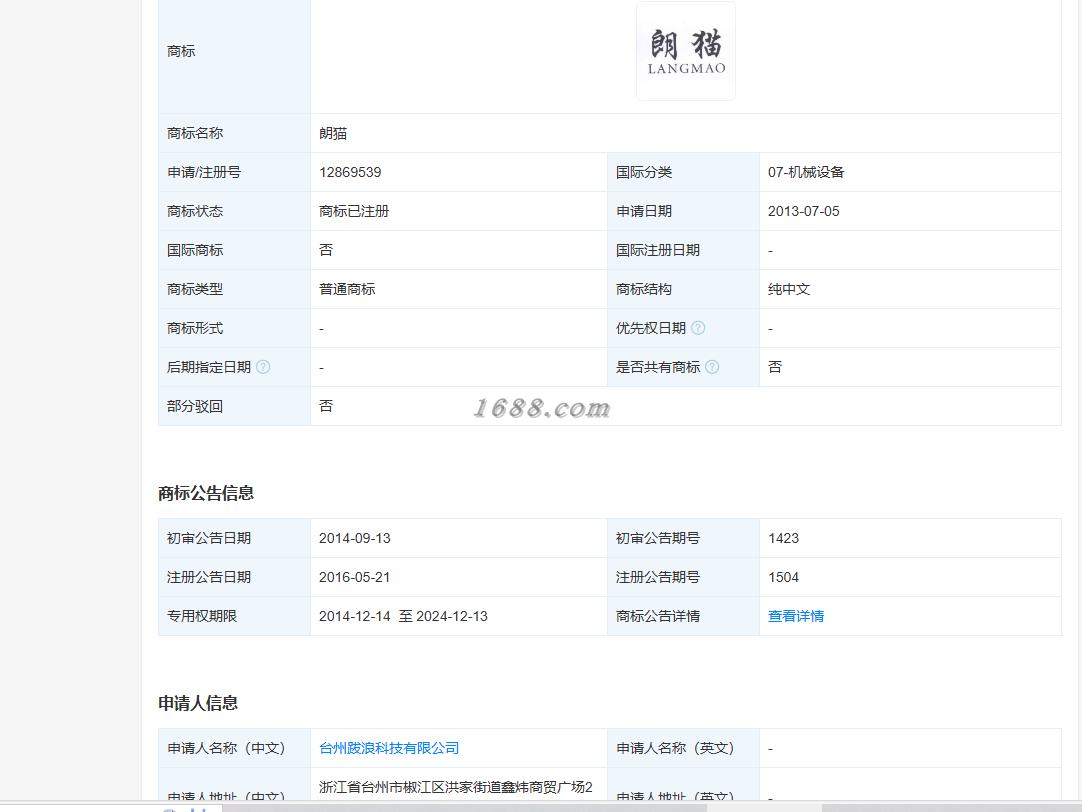Image resolution: width=1082 pixels, height=812 pixels.
Task: Click the 国际分类 label cell
Action: point(683,172)
